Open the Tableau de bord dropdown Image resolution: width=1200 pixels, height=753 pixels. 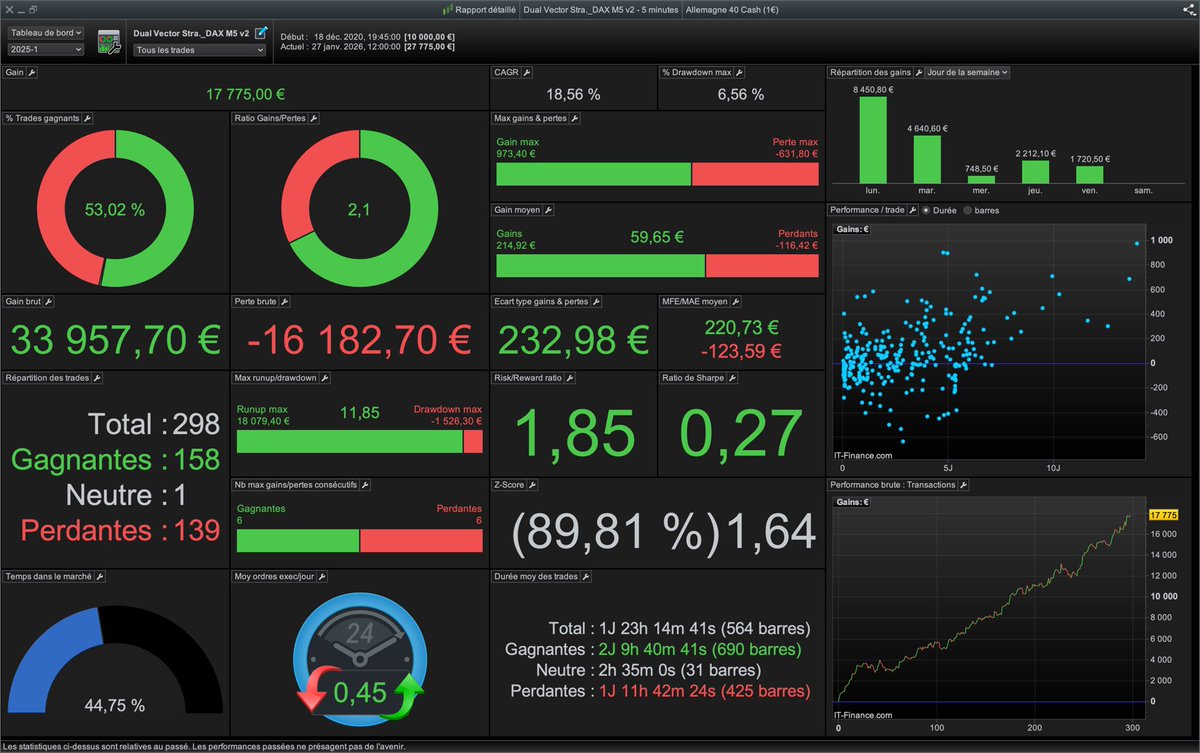[46, 33]
